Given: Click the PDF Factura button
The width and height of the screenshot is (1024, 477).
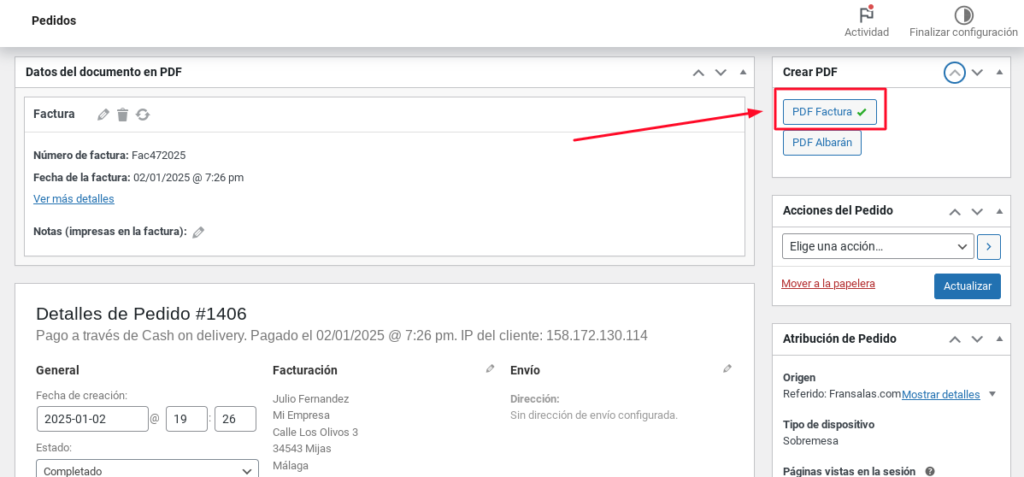Looking at the screenshot, I should (829, 112).
